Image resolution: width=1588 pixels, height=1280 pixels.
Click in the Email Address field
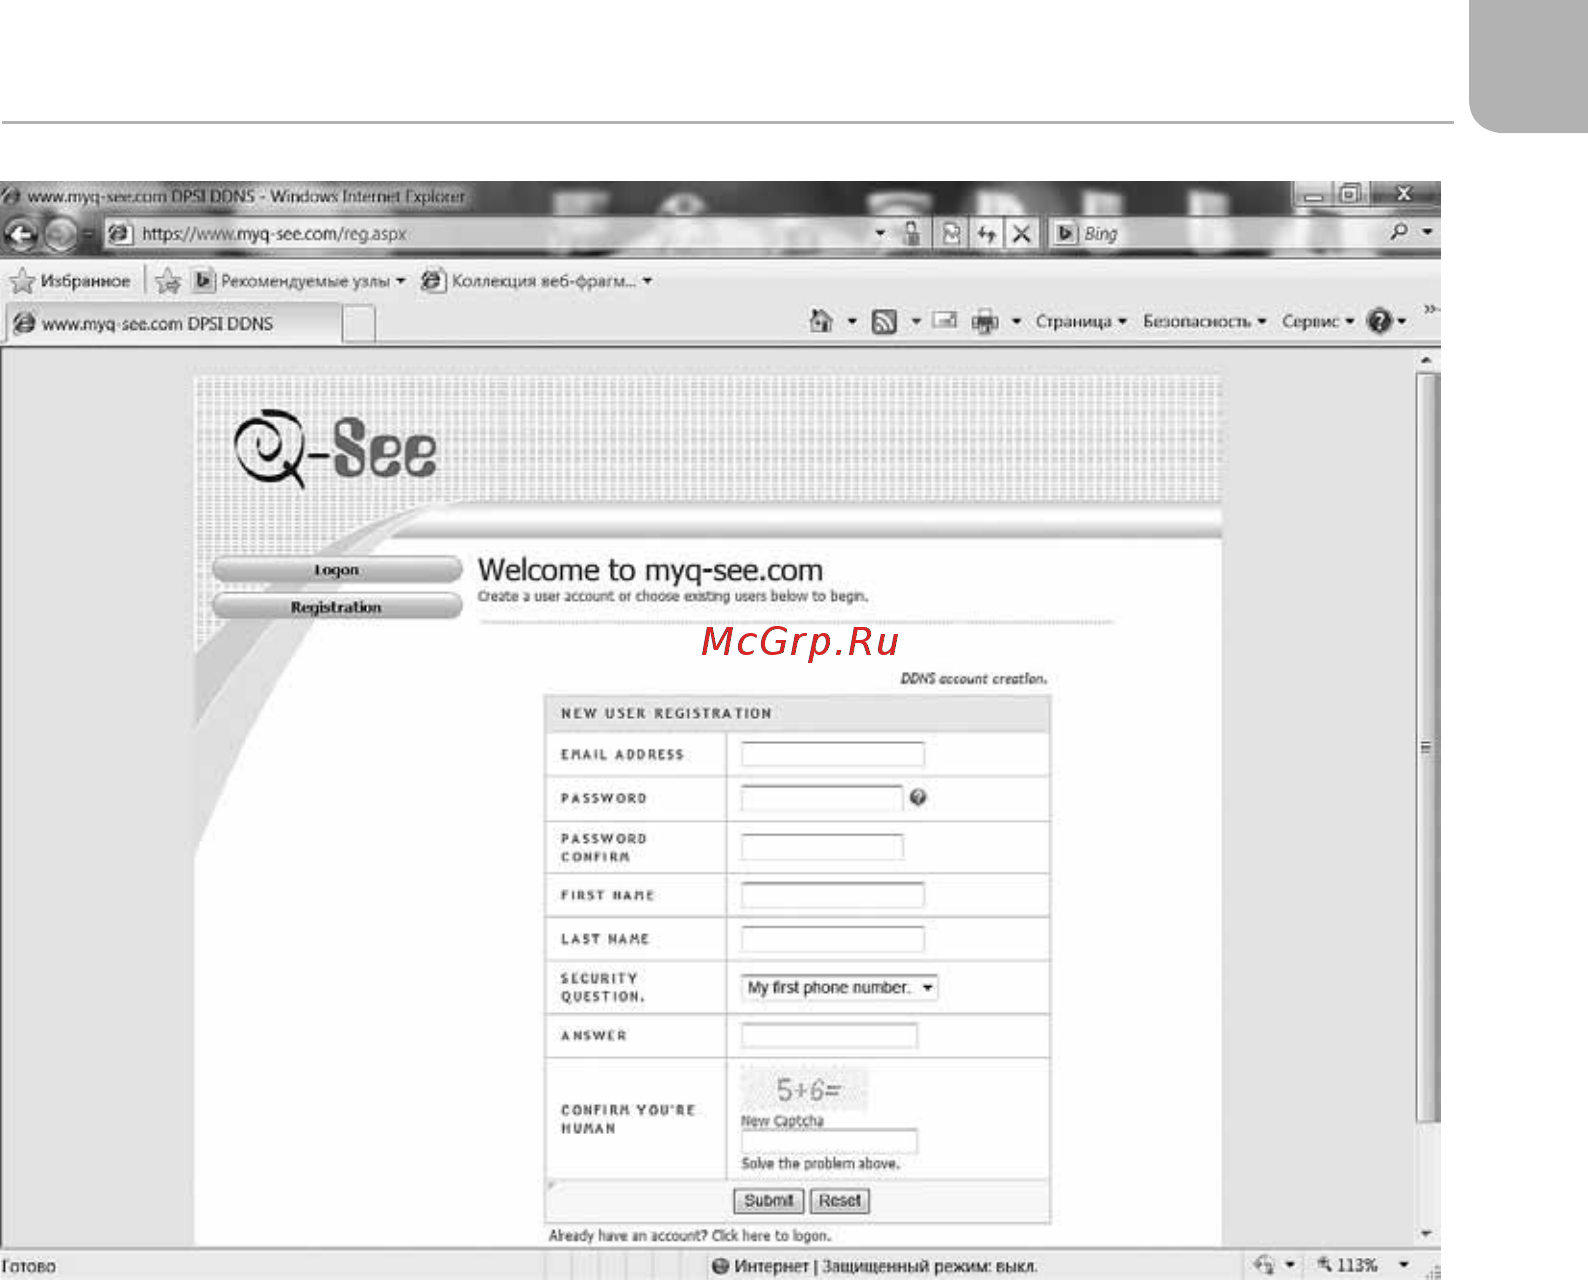832,754
